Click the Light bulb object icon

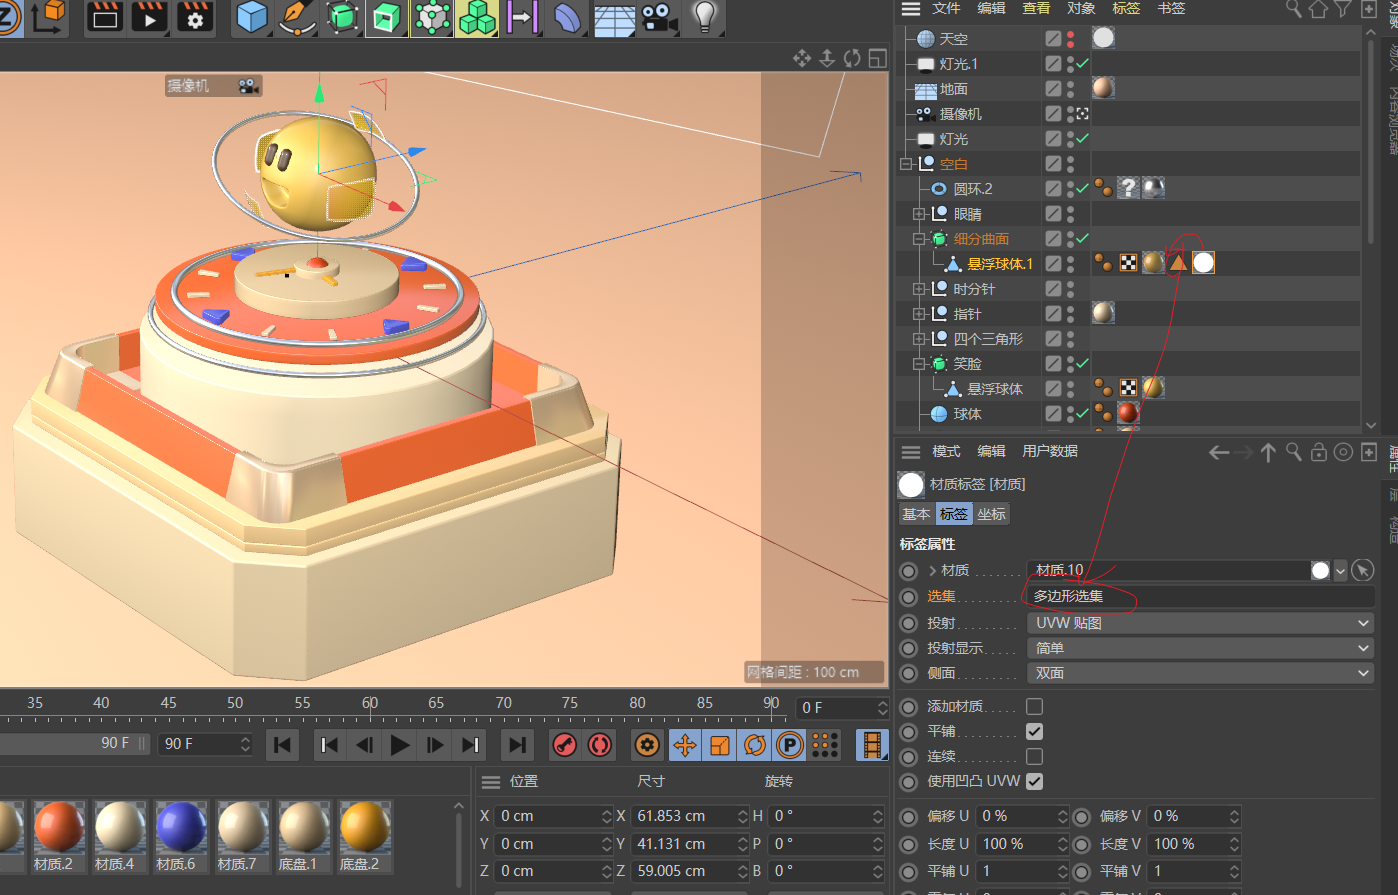click(x=705, y=17)
